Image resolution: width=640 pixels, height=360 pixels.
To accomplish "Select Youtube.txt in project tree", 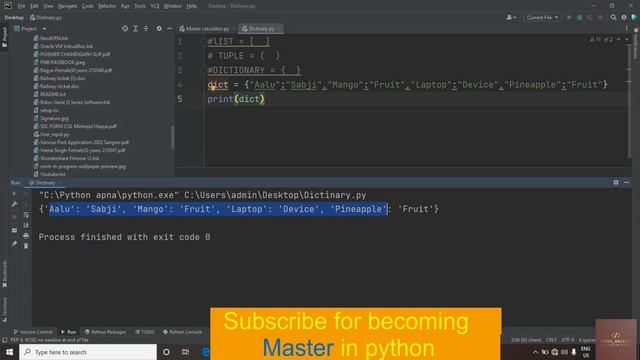I will pos(49,174).
